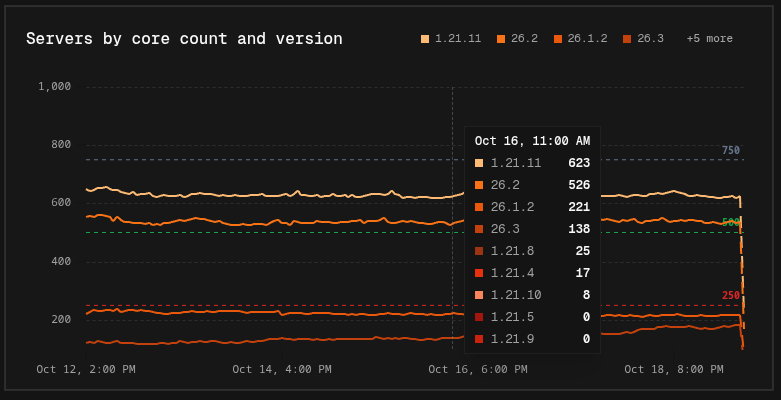Click the 1.21.10 swatch in the tooltip
Image resolution: width=781 pixels, height=400 pixels.
479,295
